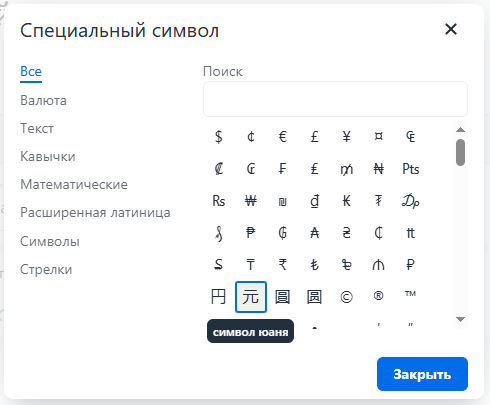Open the Валюта category
This screenshot has height=405, width=490.
point(43,100)
